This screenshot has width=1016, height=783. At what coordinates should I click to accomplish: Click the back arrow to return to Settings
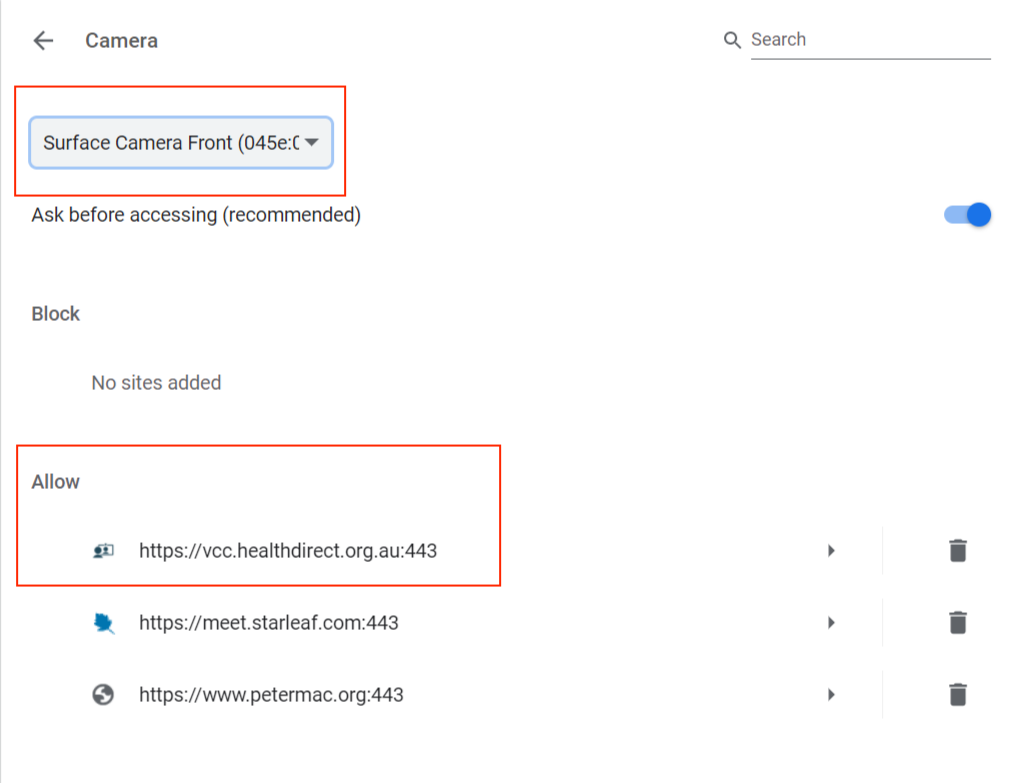coord(43,40)
